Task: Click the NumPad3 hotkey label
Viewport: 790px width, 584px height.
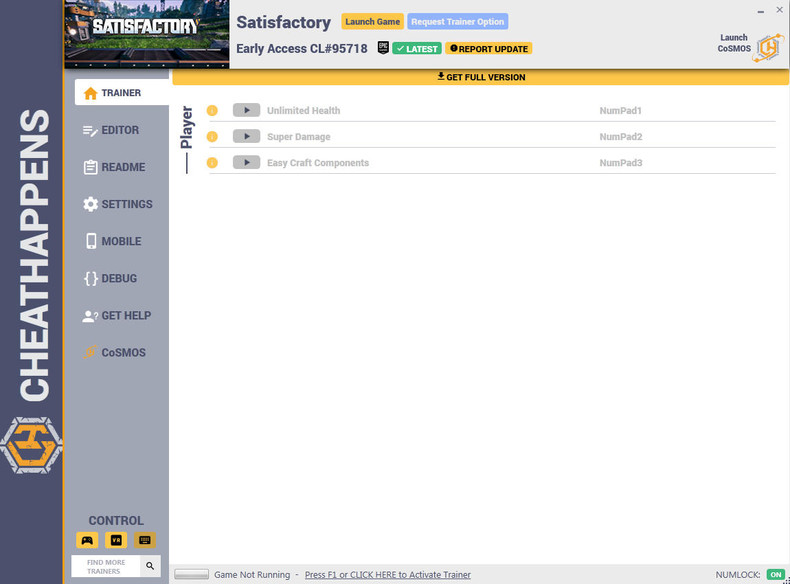Action: (x=620, y=163)
